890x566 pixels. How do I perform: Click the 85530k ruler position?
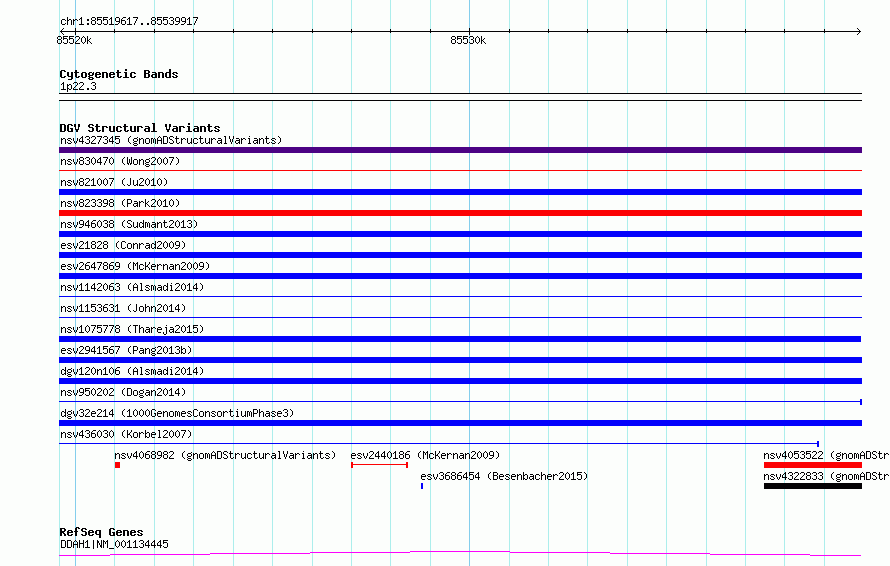[468, 40]
